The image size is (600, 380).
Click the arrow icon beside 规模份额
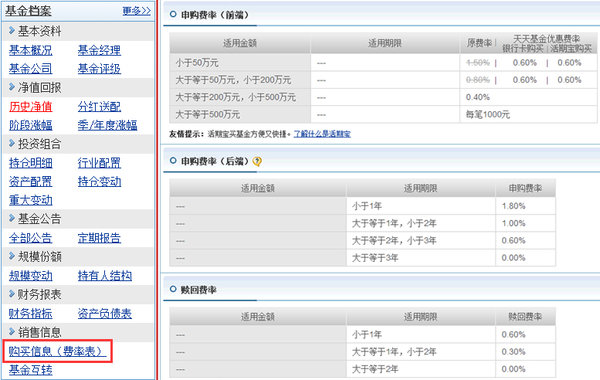click(x=11, y=256)
